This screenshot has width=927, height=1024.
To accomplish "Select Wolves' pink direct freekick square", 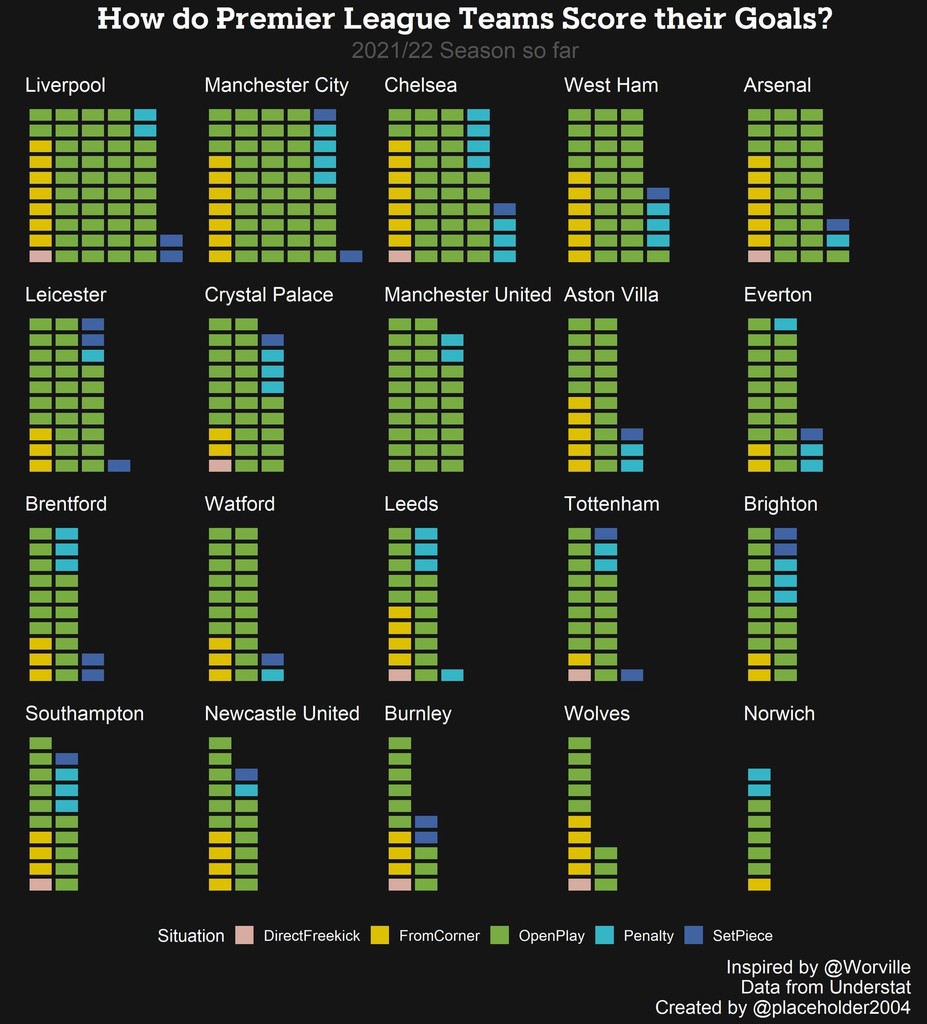I will pyautogui.click(x=579, y=885).
